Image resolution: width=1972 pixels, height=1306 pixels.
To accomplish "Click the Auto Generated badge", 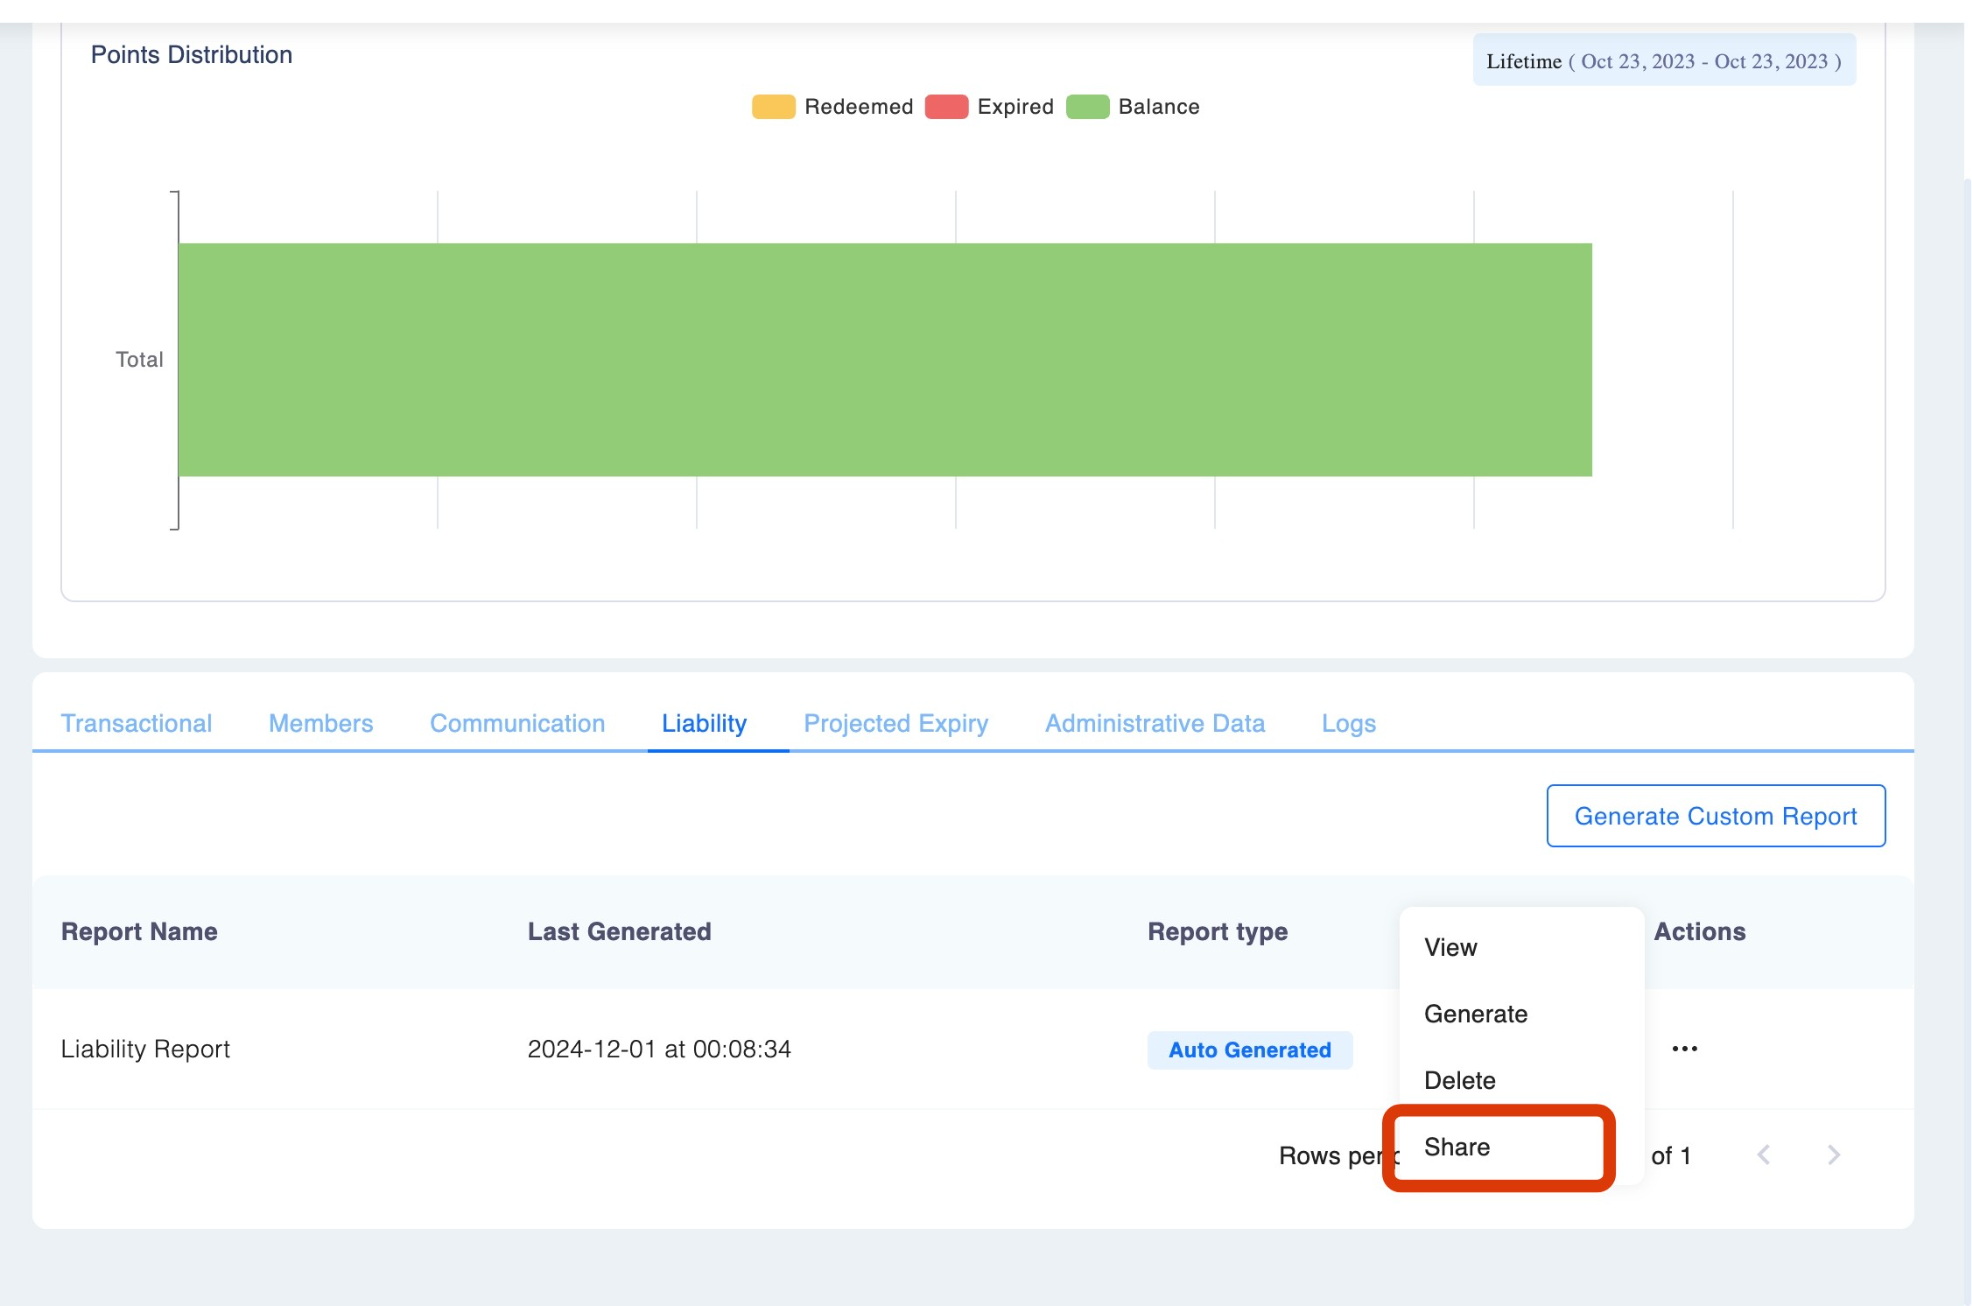I will coord(1249,1050).
